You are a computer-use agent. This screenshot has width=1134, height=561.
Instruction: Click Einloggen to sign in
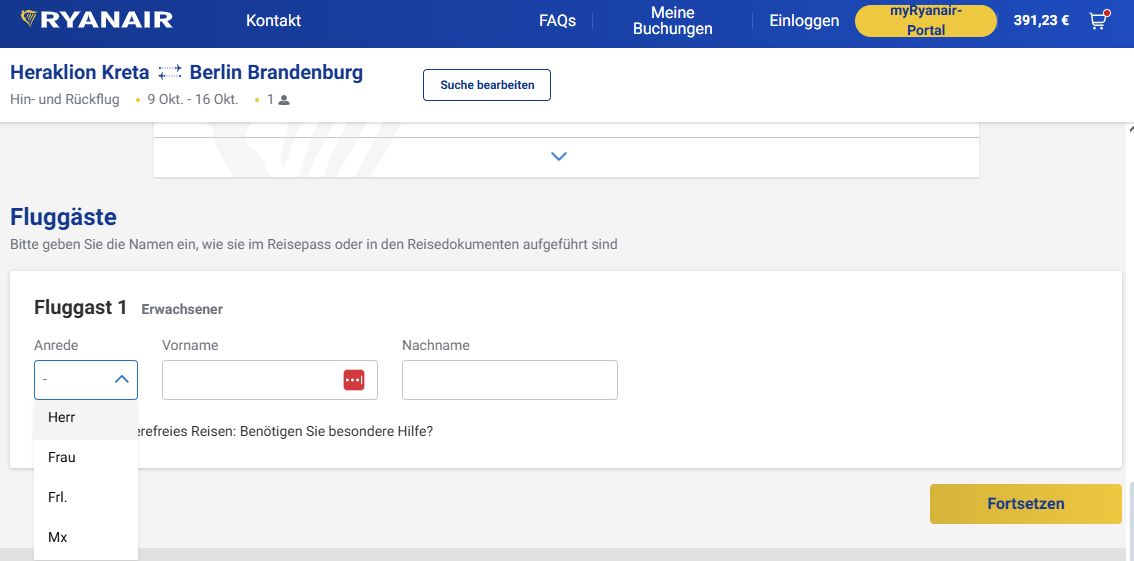[804, 20]
